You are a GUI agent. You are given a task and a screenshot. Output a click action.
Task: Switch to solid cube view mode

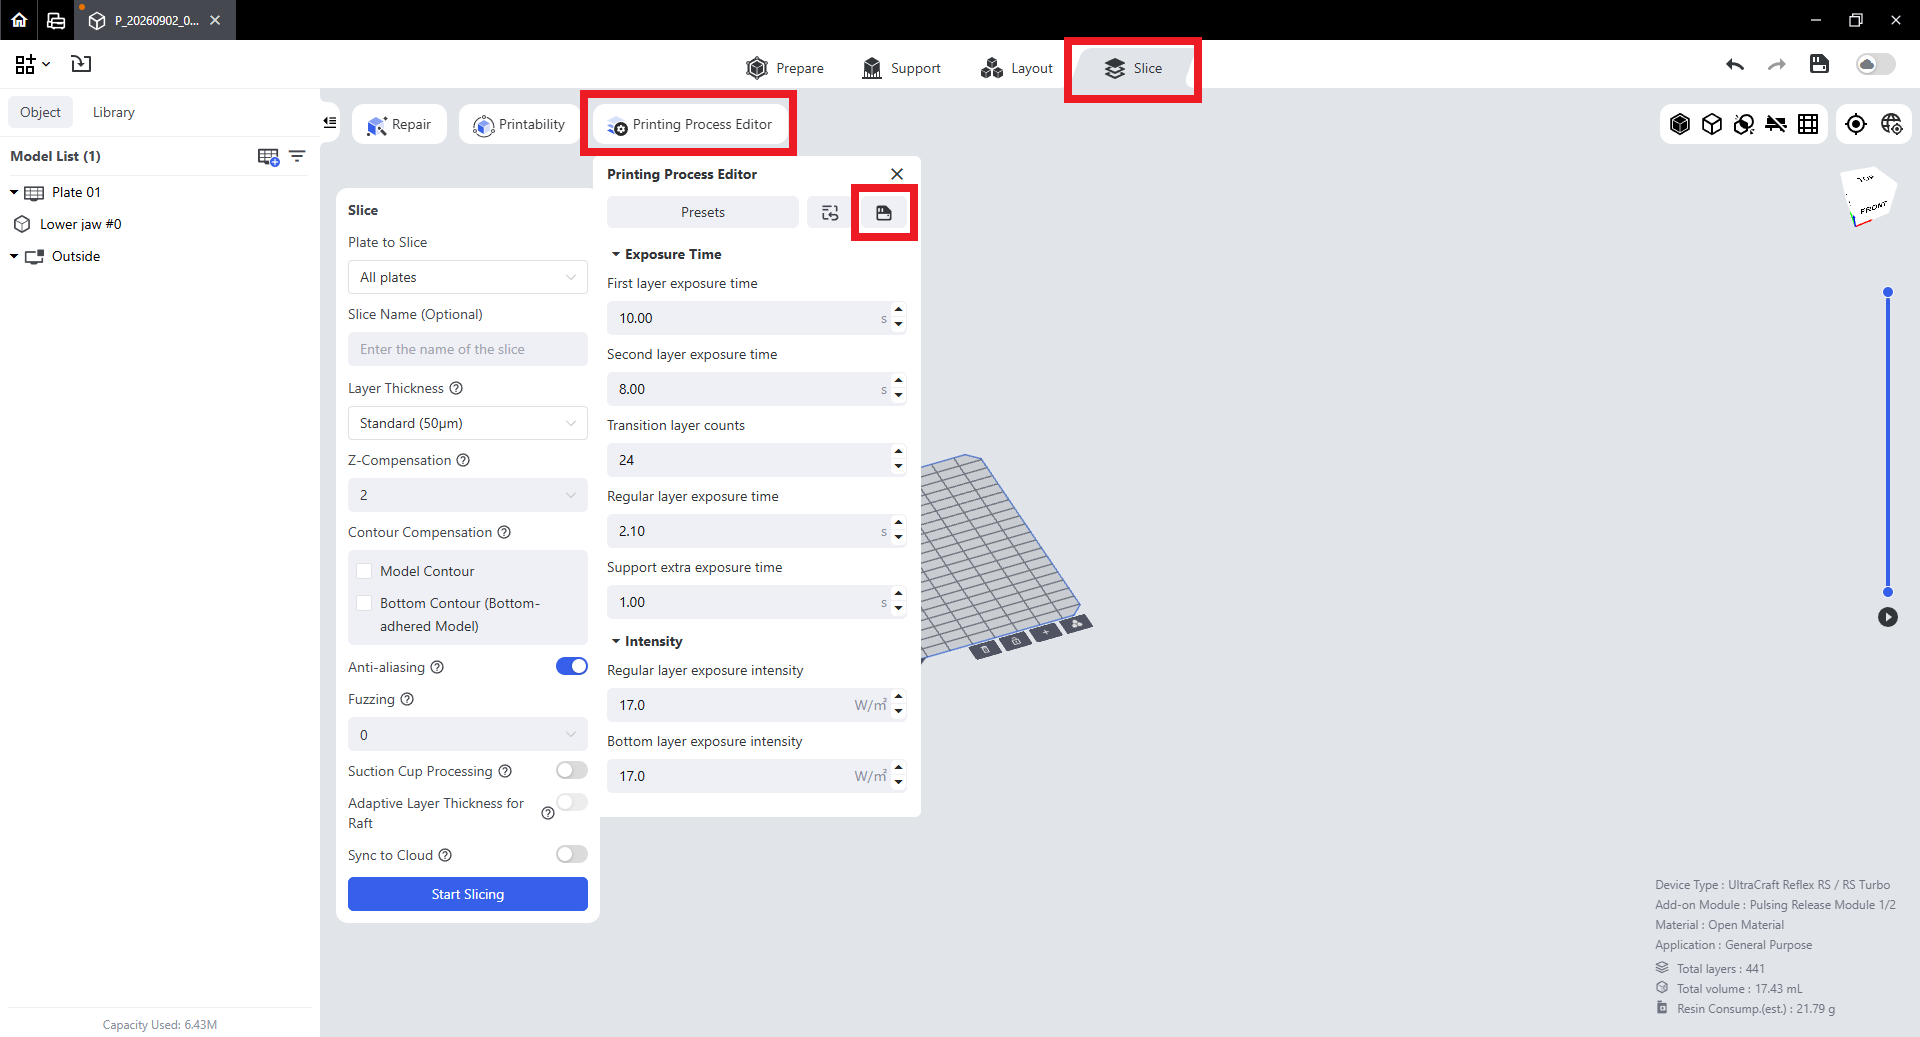[1680, 124]
